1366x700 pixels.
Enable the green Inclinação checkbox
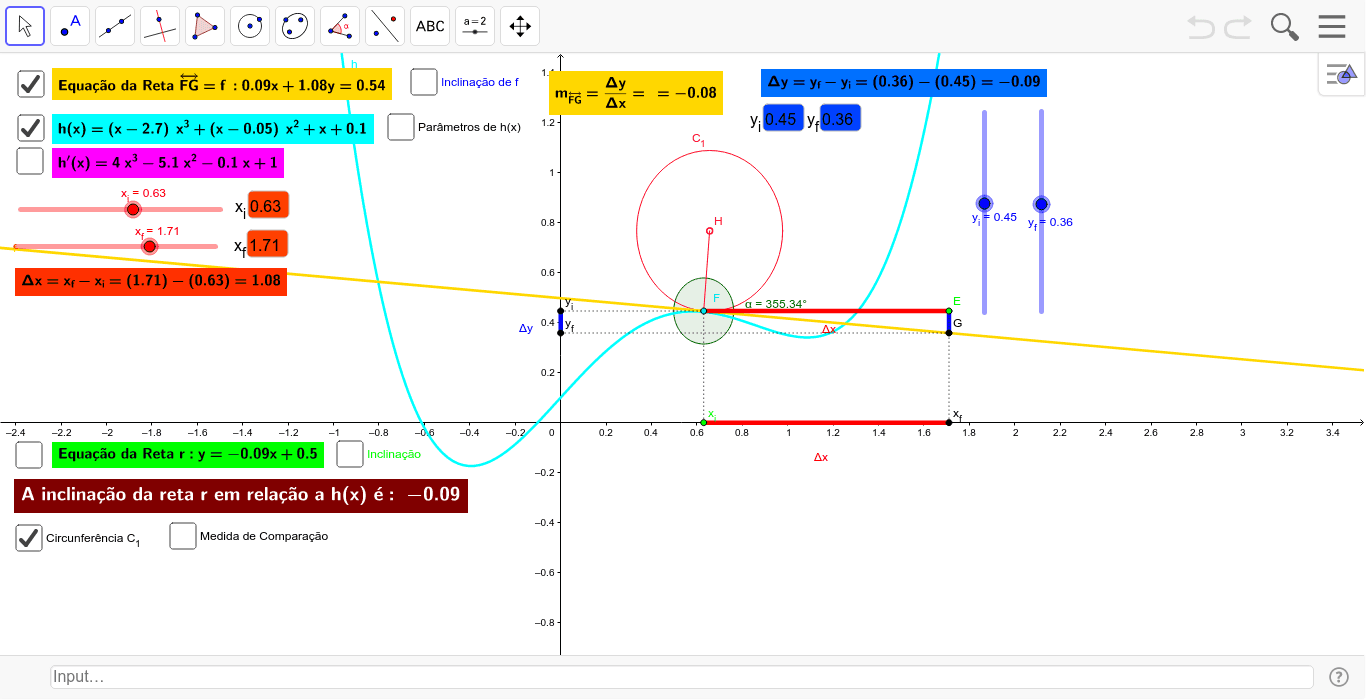[350, 454]
